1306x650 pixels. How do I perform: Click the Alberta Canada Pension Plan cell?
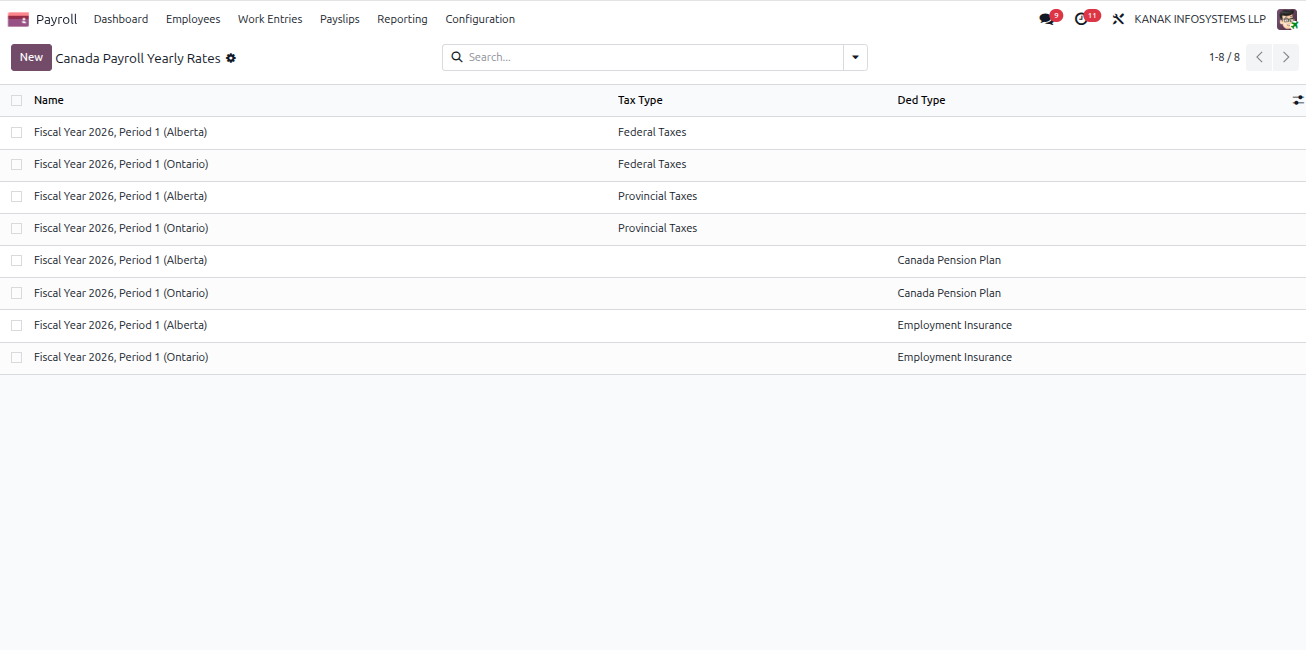(949, 260)
